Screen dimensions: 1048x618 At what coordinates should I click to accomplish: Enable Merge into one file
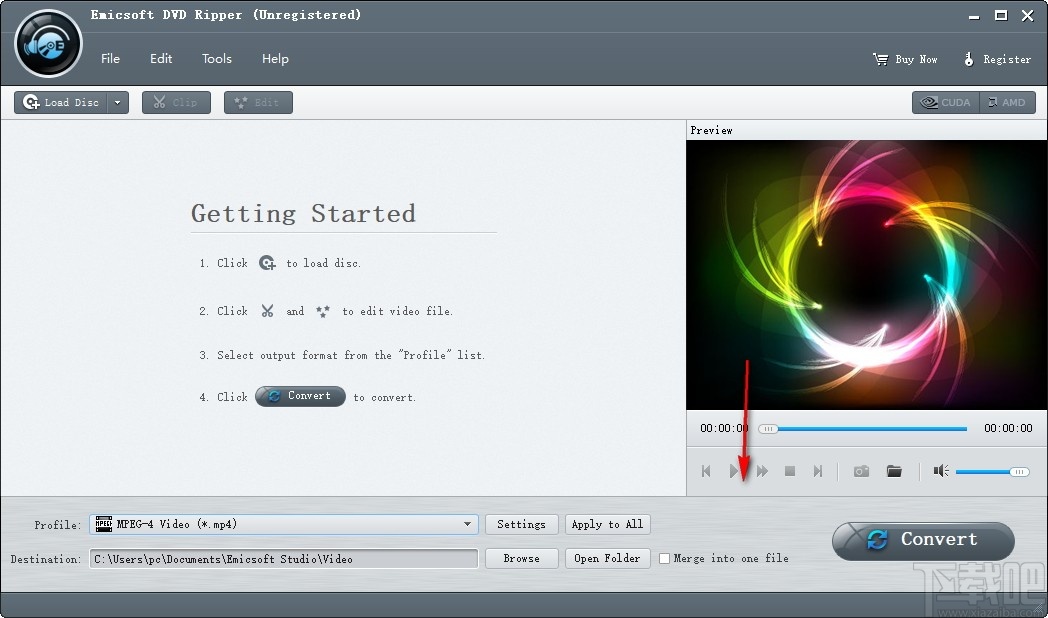point(665,559)
